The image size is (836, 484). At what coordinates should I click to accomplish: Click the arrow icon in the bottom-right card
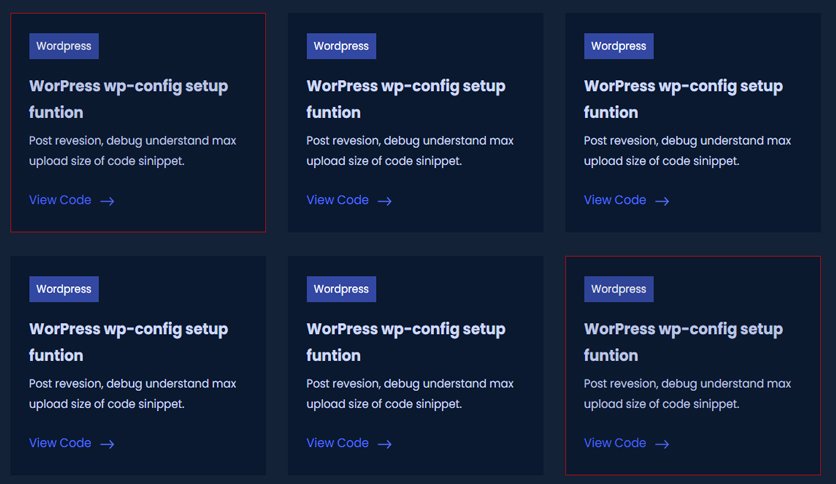tap(662, 444)
